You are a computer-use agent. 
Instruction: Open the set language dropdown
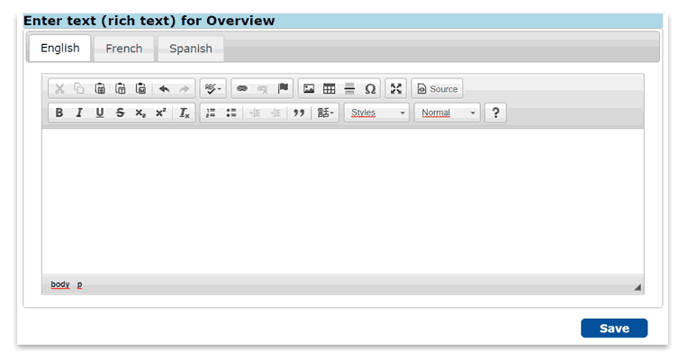[326, 113]
